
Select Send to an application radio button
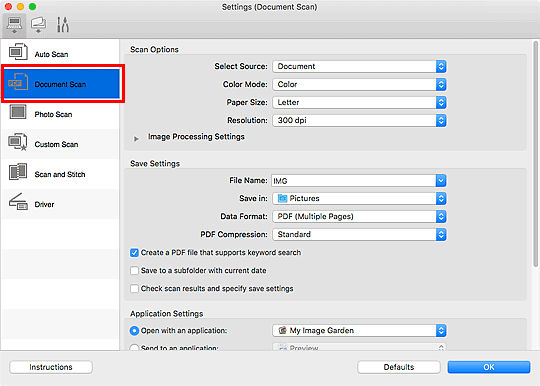tap(134, 348)
